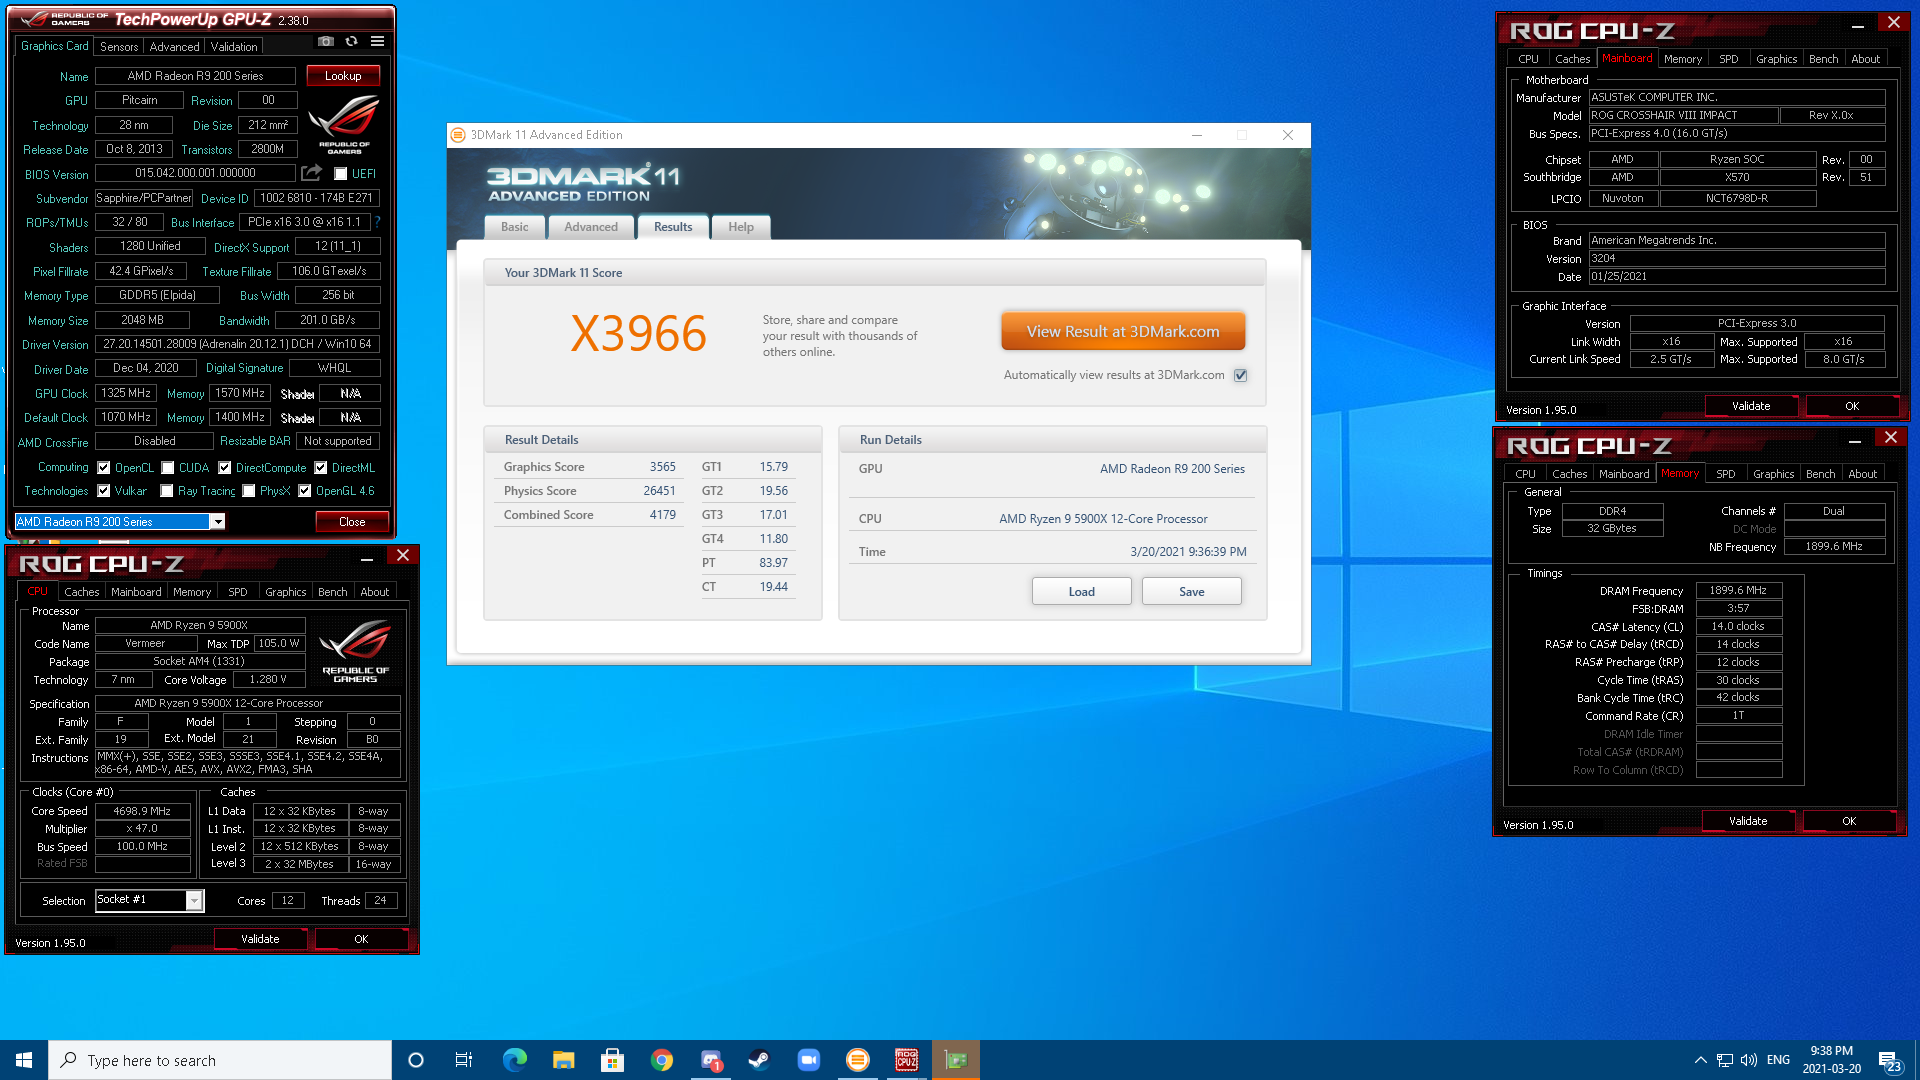
Task: Click the volume tray icon
Action: click(x=1748, y=1060)
